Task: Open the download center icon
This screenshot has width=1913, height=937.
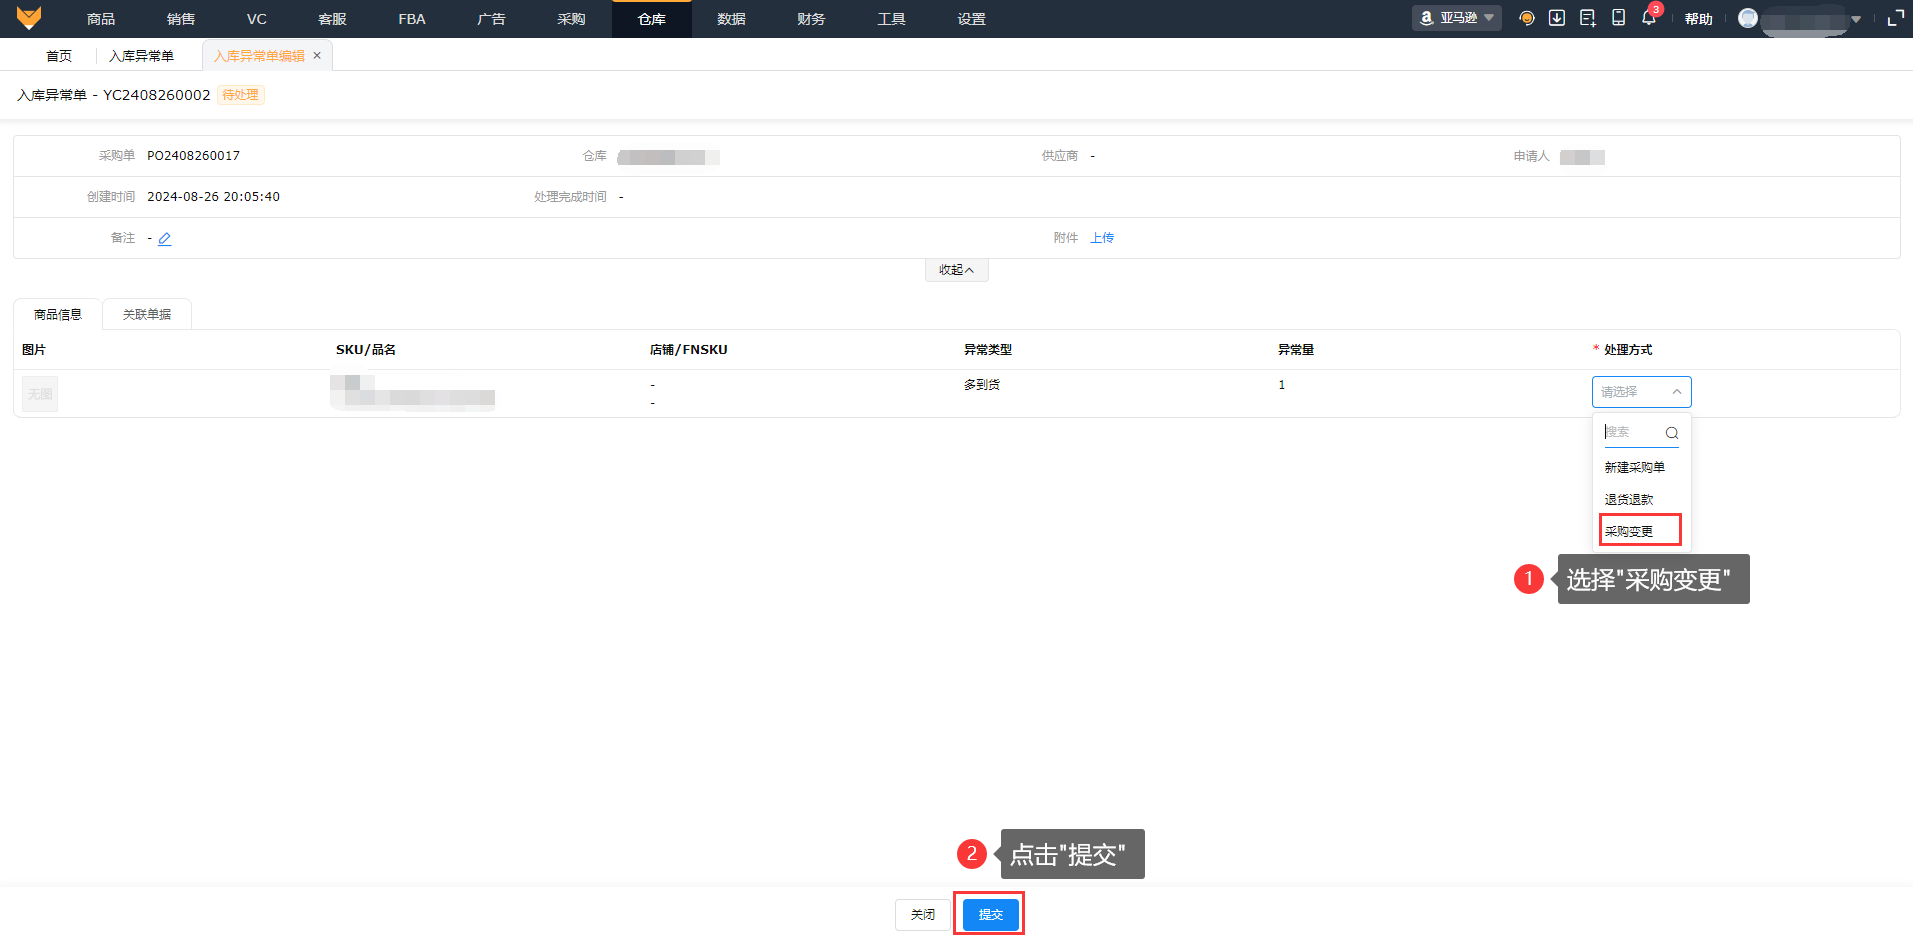Action: pyautogui.click(x=1557, y=18)
